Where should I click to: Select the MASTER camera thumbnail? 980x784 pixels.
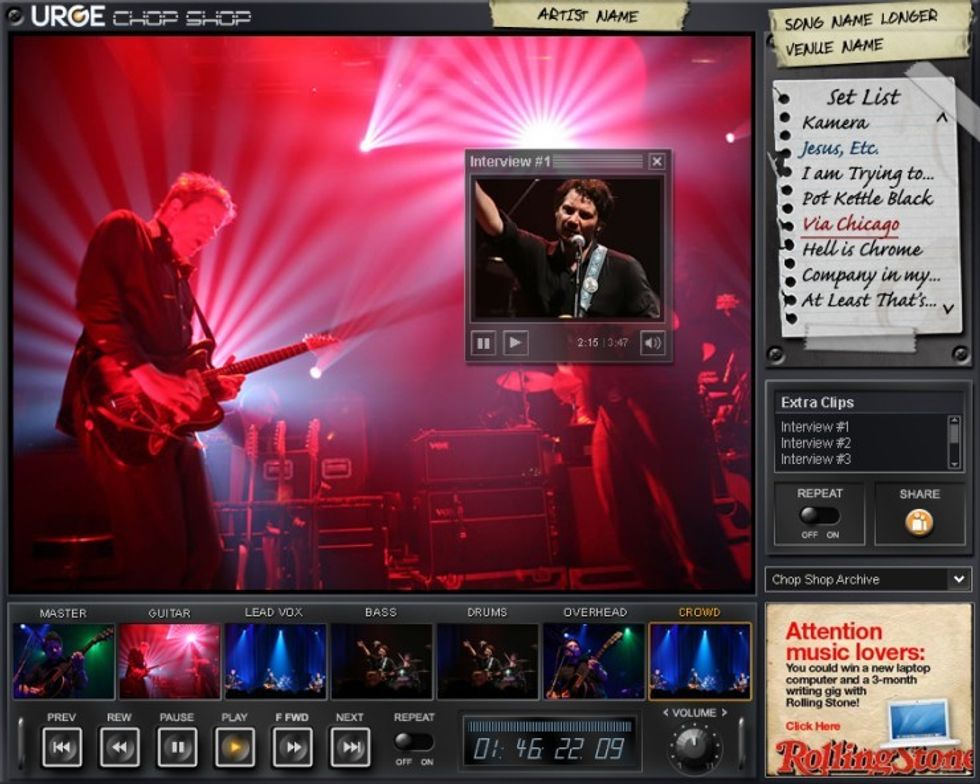[x=64, y=661]
